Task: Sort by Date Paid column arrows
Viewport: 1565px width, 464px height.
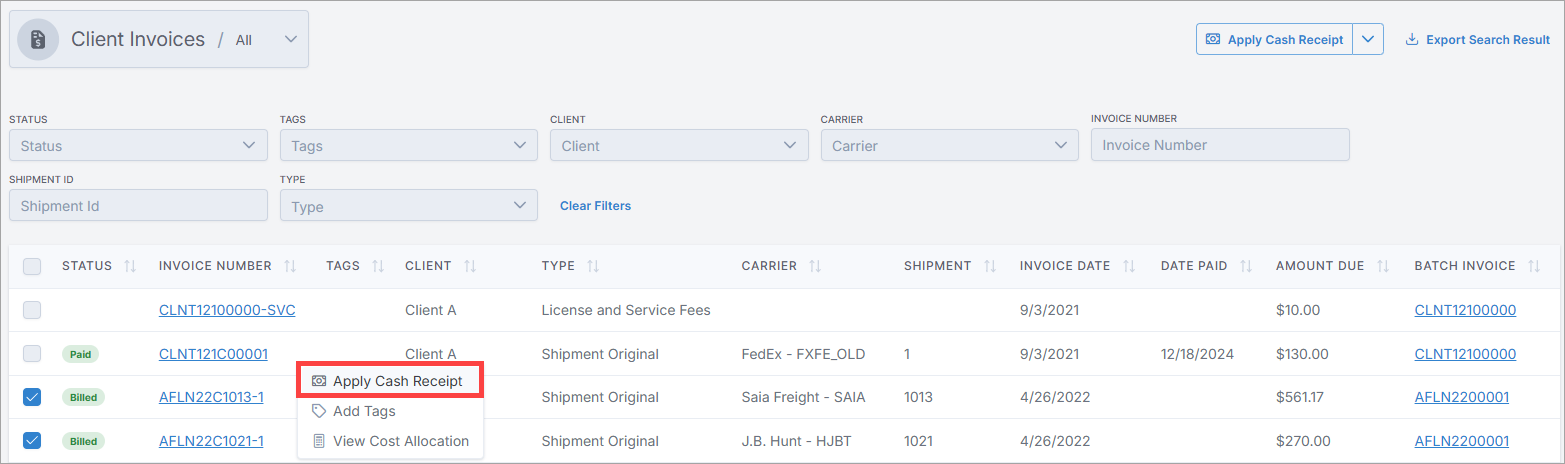Action: 1247,266
